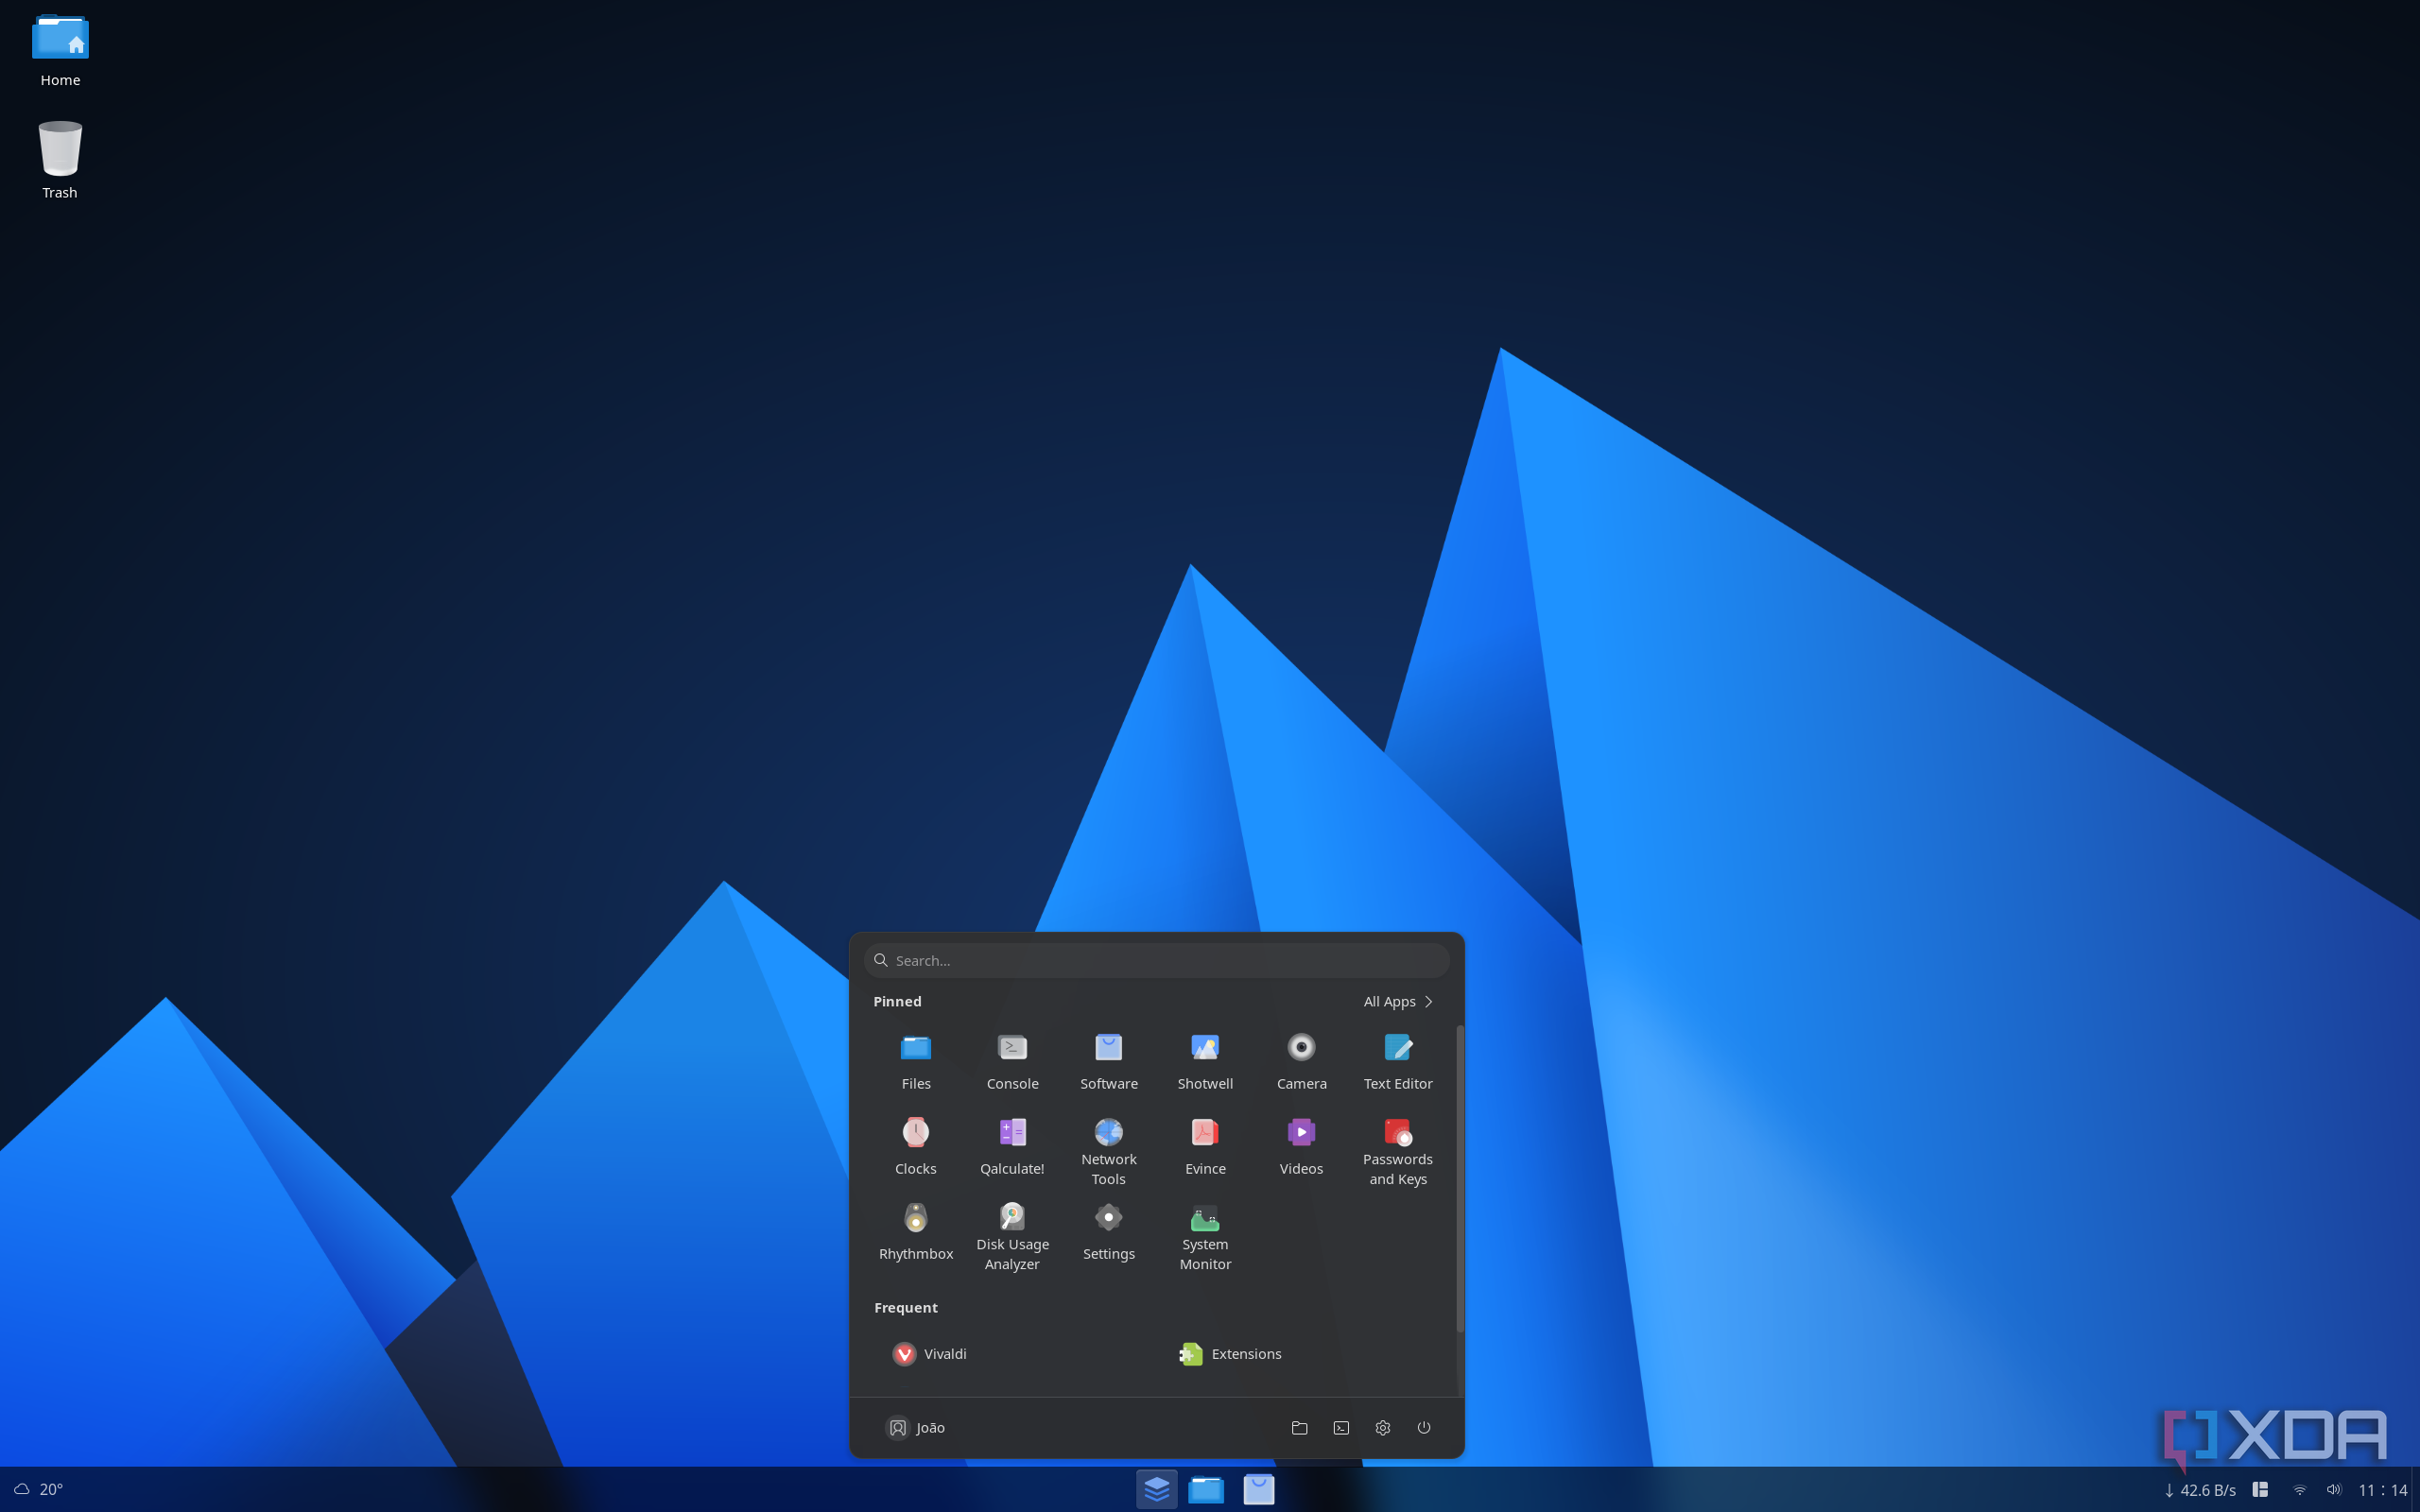Click the menu's vertical scrollbar
The height and width of the screenshot is (1512, 2420).
pos(1460,1178)
